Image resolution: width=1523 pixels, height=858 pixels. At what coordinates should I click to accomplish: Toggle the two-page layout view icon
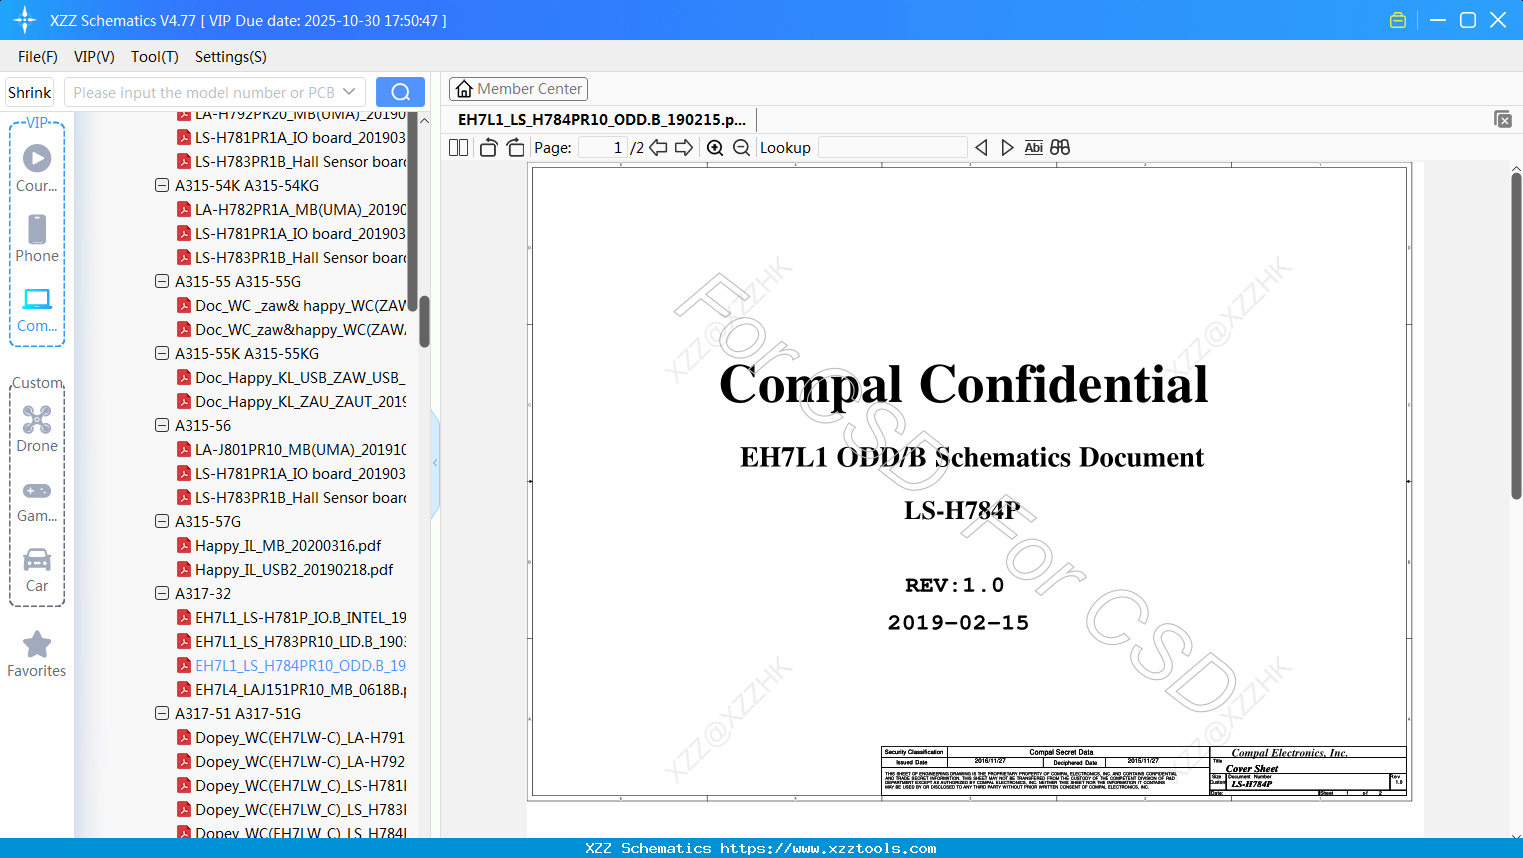tap(458, 147)
